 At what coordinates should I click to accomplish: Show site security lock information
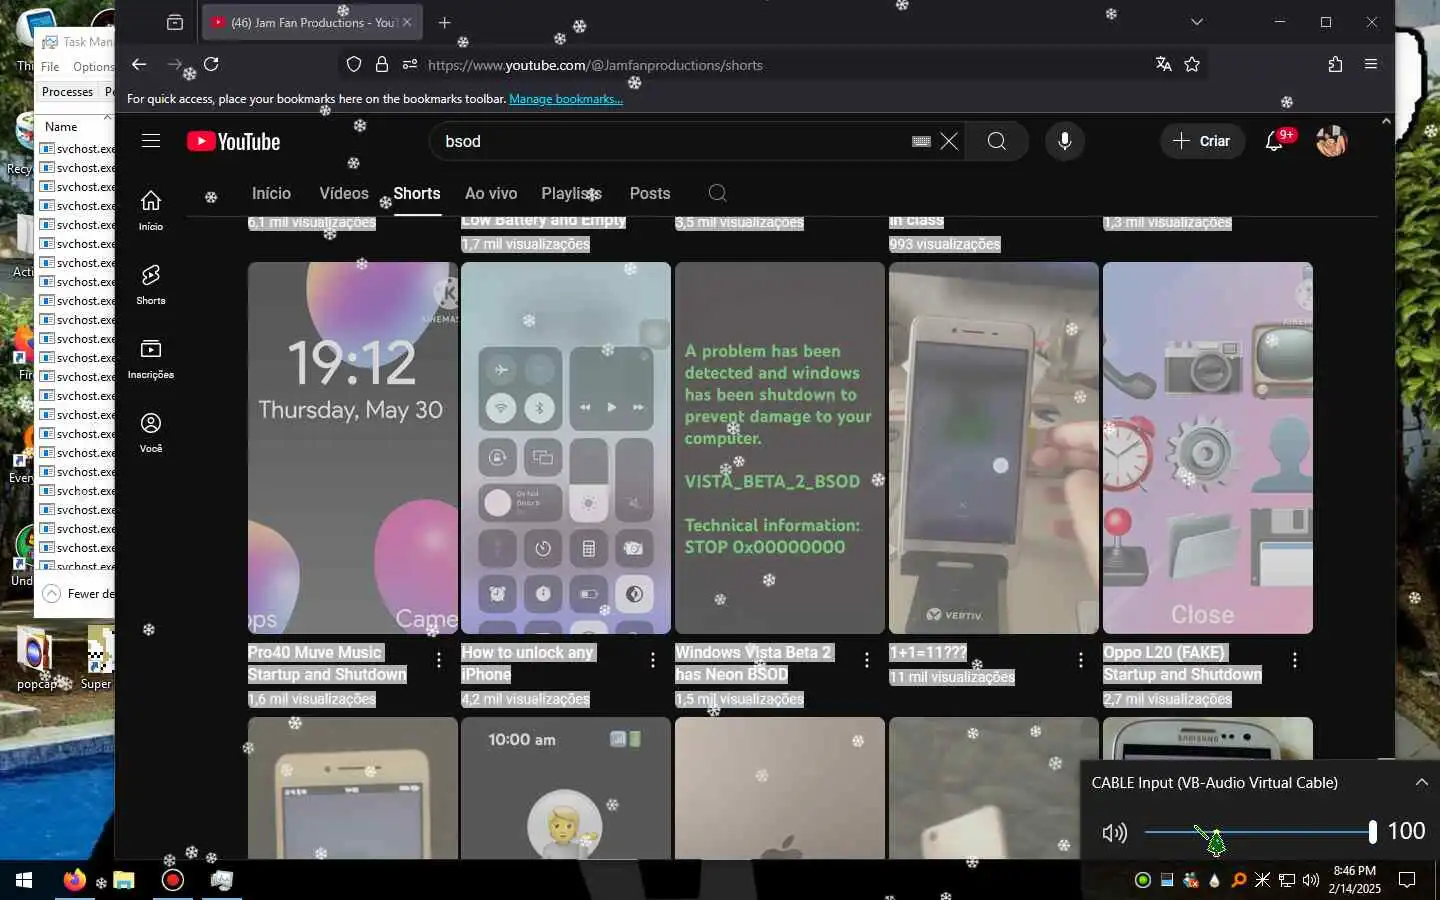click(381, 64)
